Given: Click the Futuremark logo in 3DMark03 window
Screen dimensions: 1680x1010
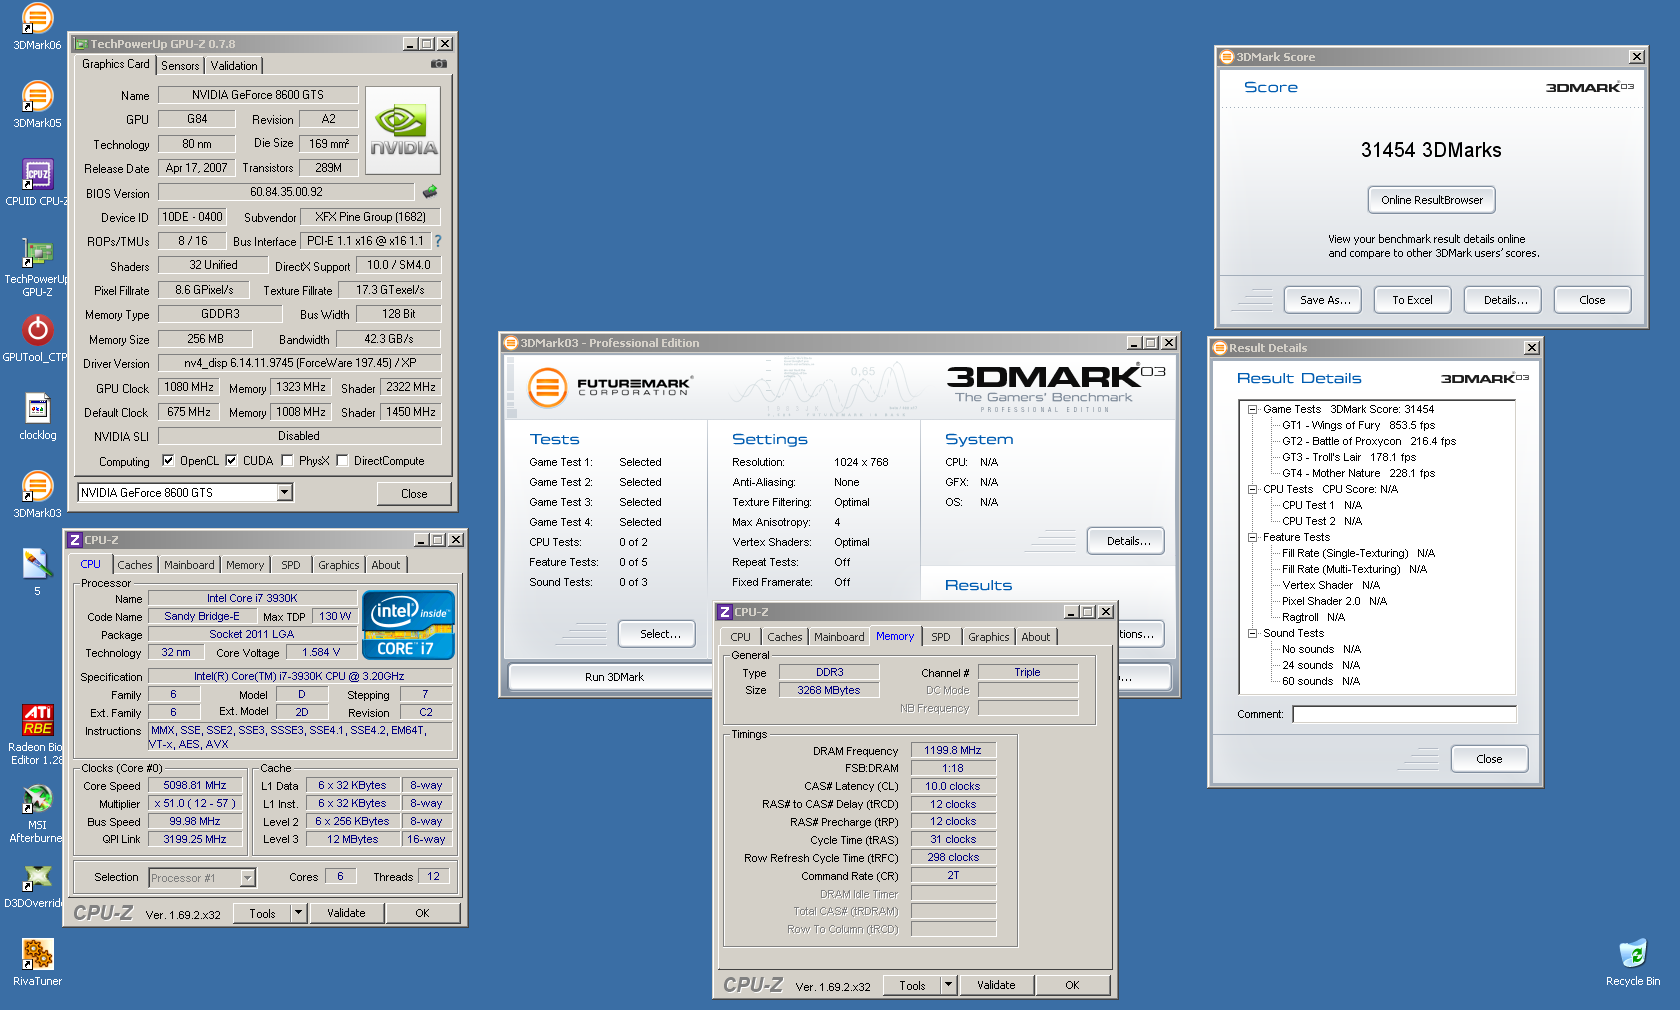Looking at the screenshot, I should (x=609, y=387).
